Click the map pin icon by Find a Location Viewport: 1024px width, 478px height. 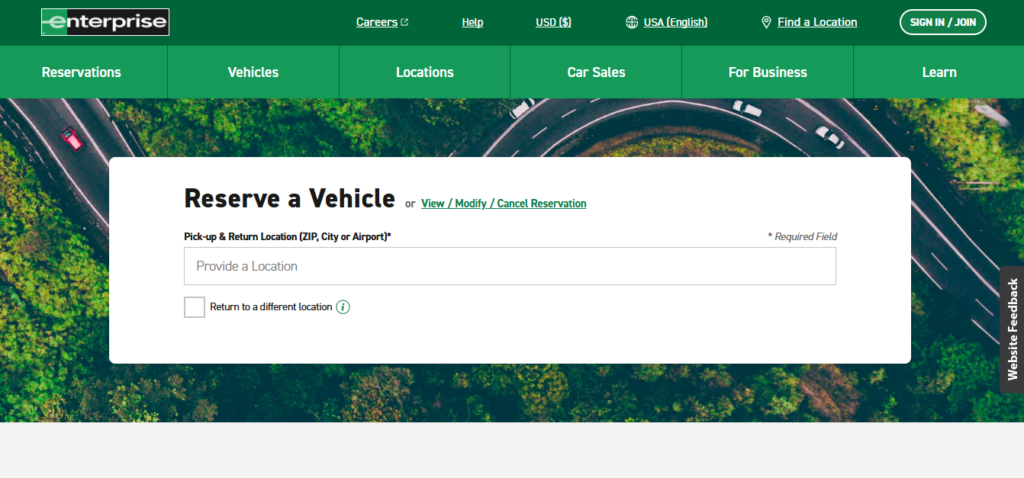pyautogui.click(x=767, y=22)
